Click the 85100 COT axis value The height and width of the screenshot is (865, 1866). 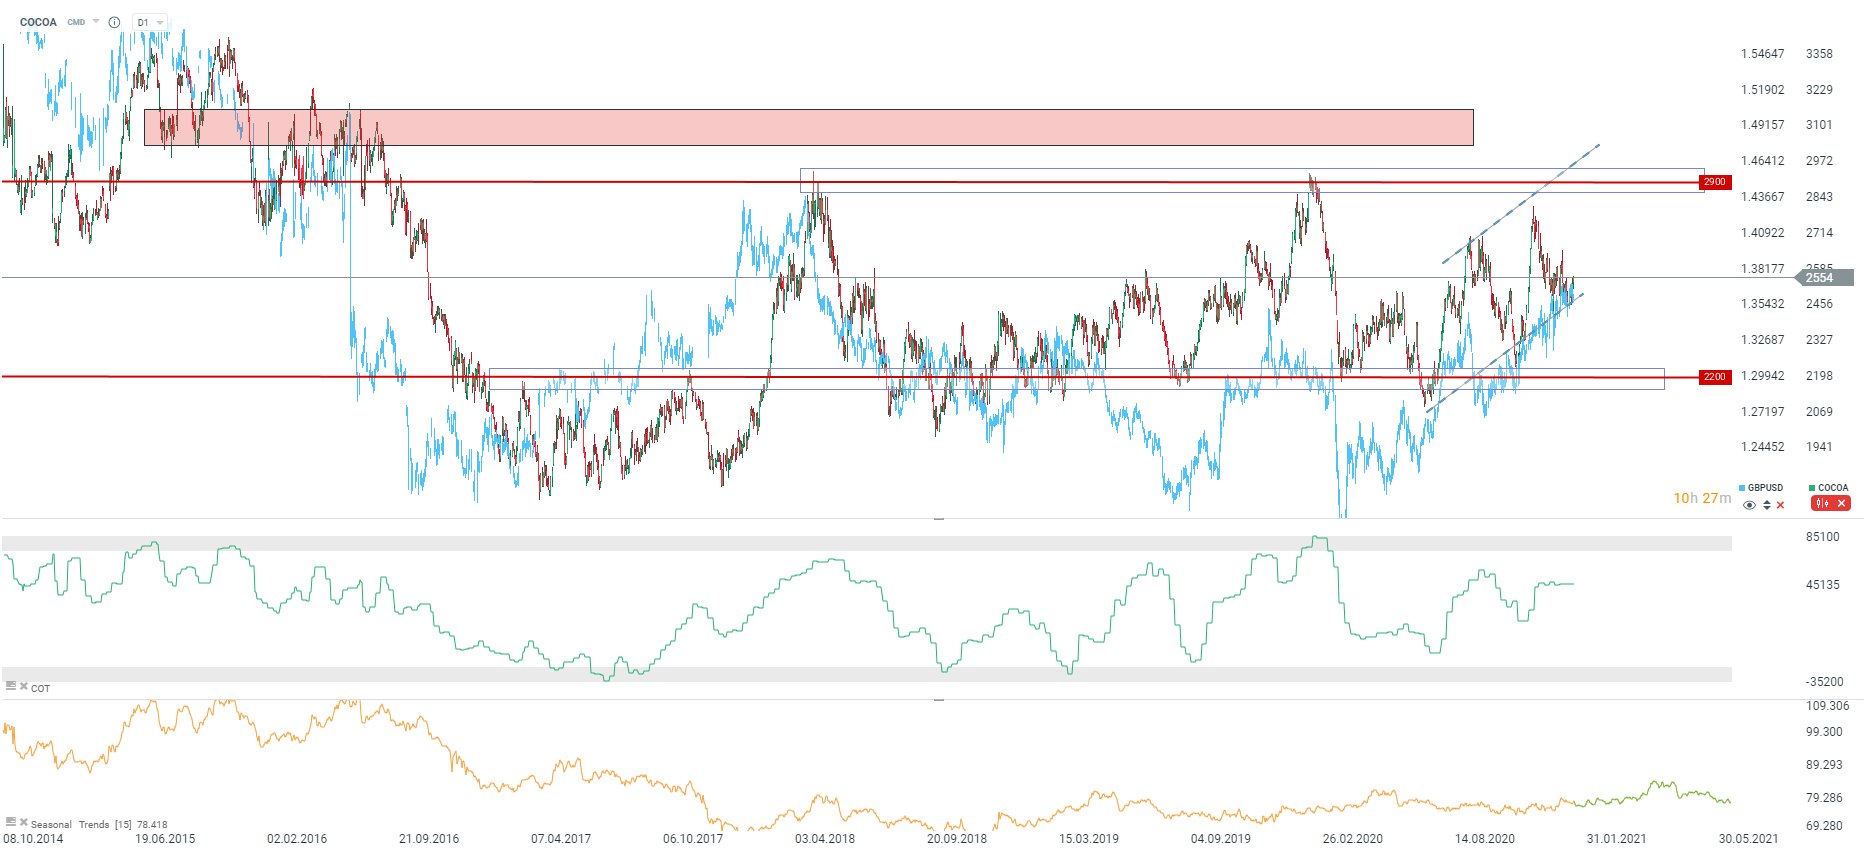(x=1822, y=537)
